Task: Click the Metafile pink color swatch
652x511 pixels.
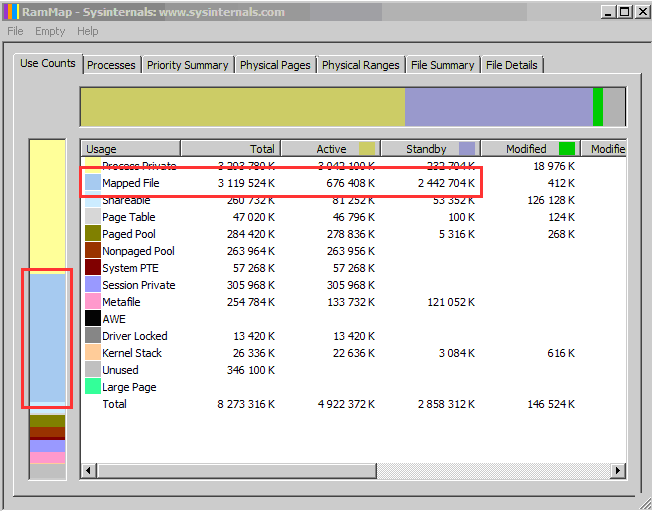Action: point(92,302)
